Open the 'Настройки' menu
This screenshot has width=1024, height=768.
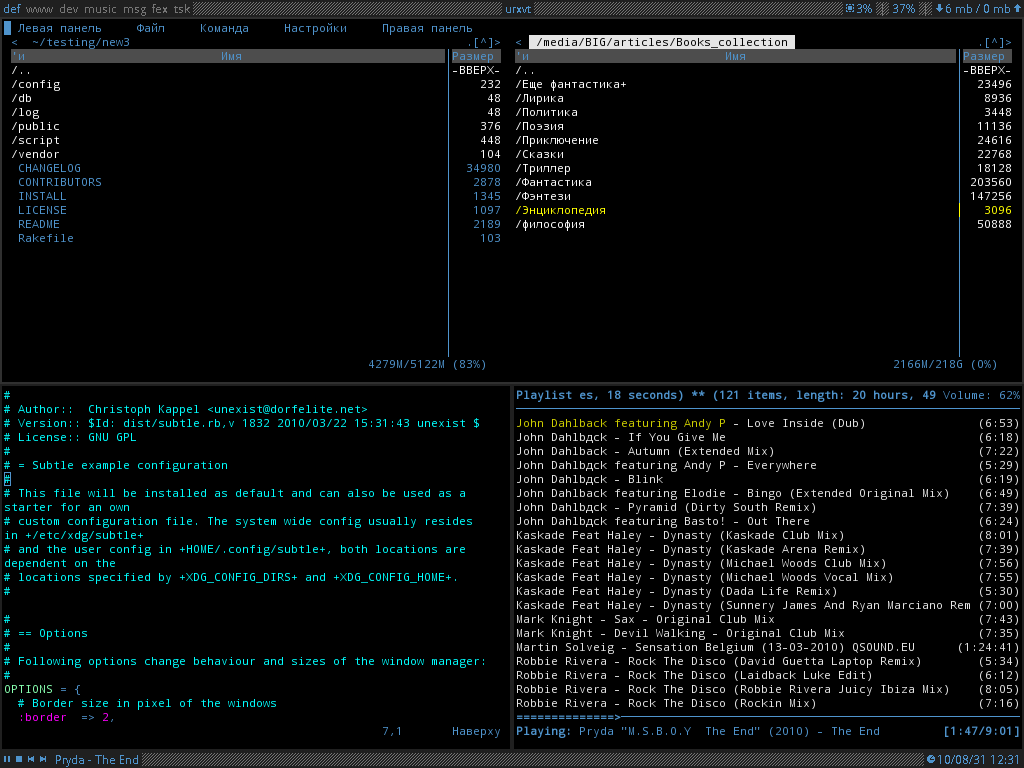[315, 28]
